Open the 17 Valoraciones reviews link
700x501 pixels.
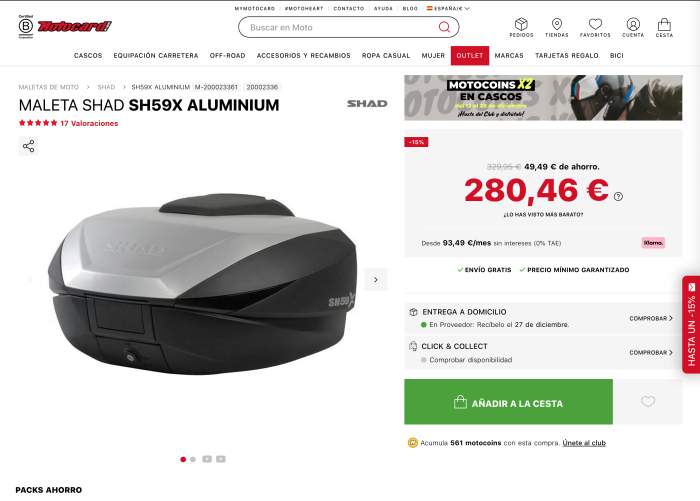click(x=89, y=123)
